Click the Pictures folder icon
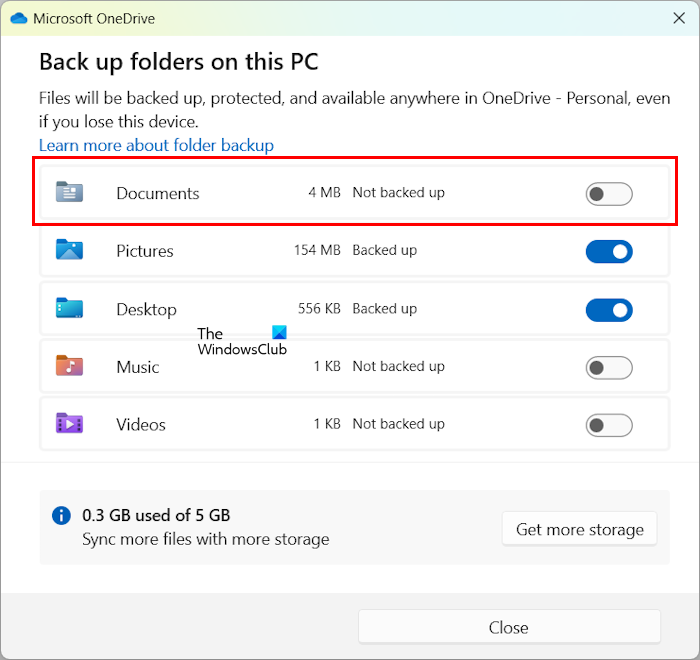 pos(69,251)
